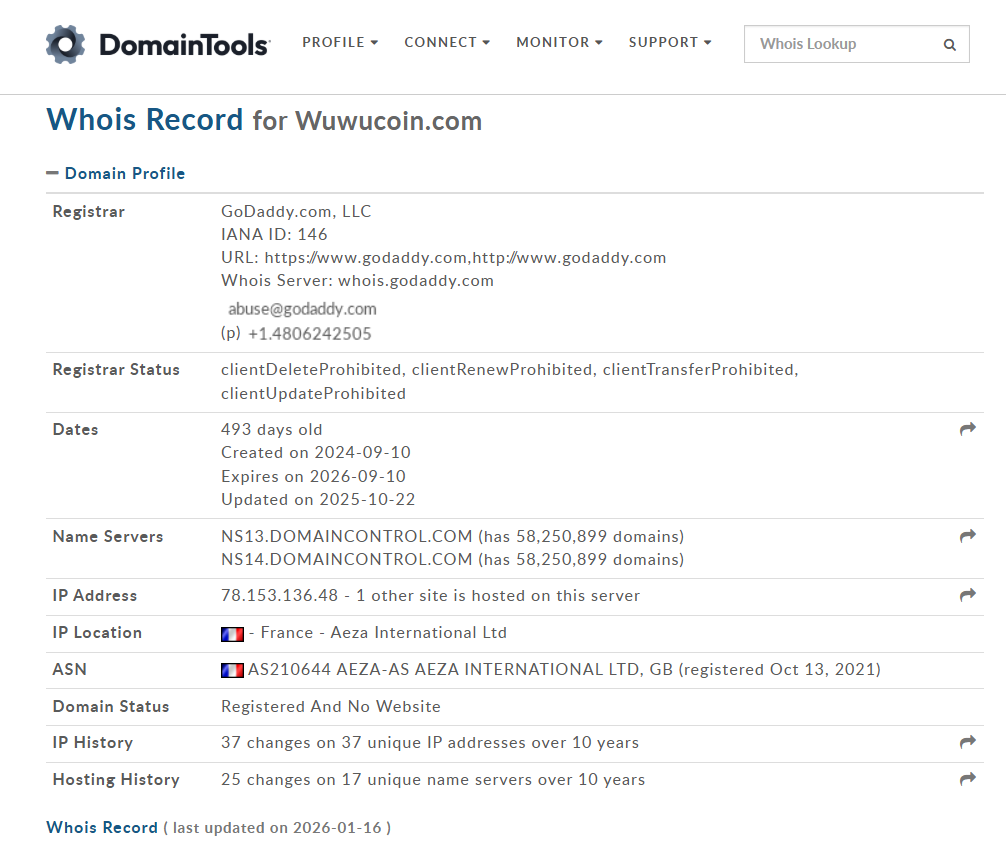The image size is (1006, 847).
Task: Click the France flag in IP Location row
Action: click(232, 633)
